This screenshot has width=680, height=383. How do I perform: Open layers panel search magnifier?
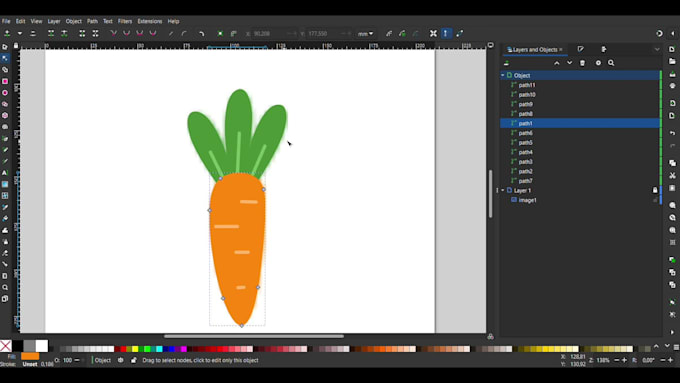click(x=611, y=63)
